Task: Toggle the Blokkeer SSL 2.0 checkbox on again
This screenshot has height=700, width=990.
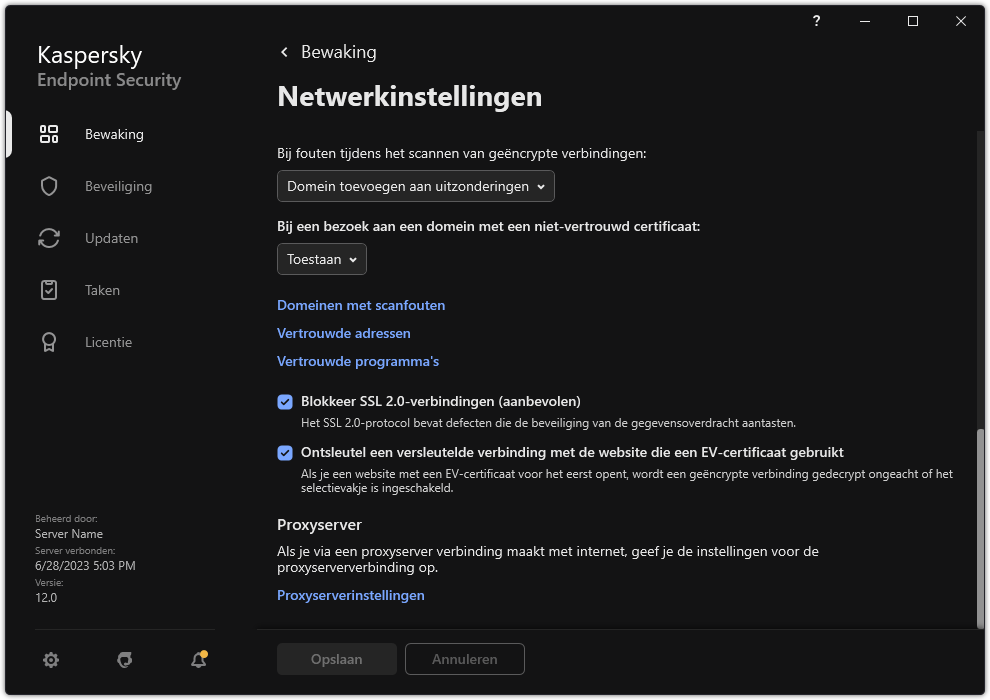Action: (x=286, y=401)
